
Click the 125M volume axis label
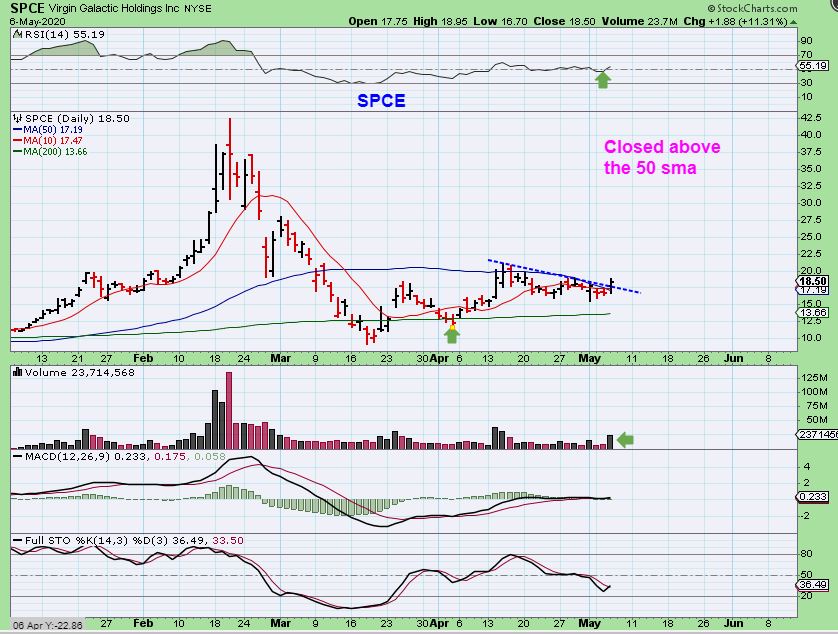814,377
